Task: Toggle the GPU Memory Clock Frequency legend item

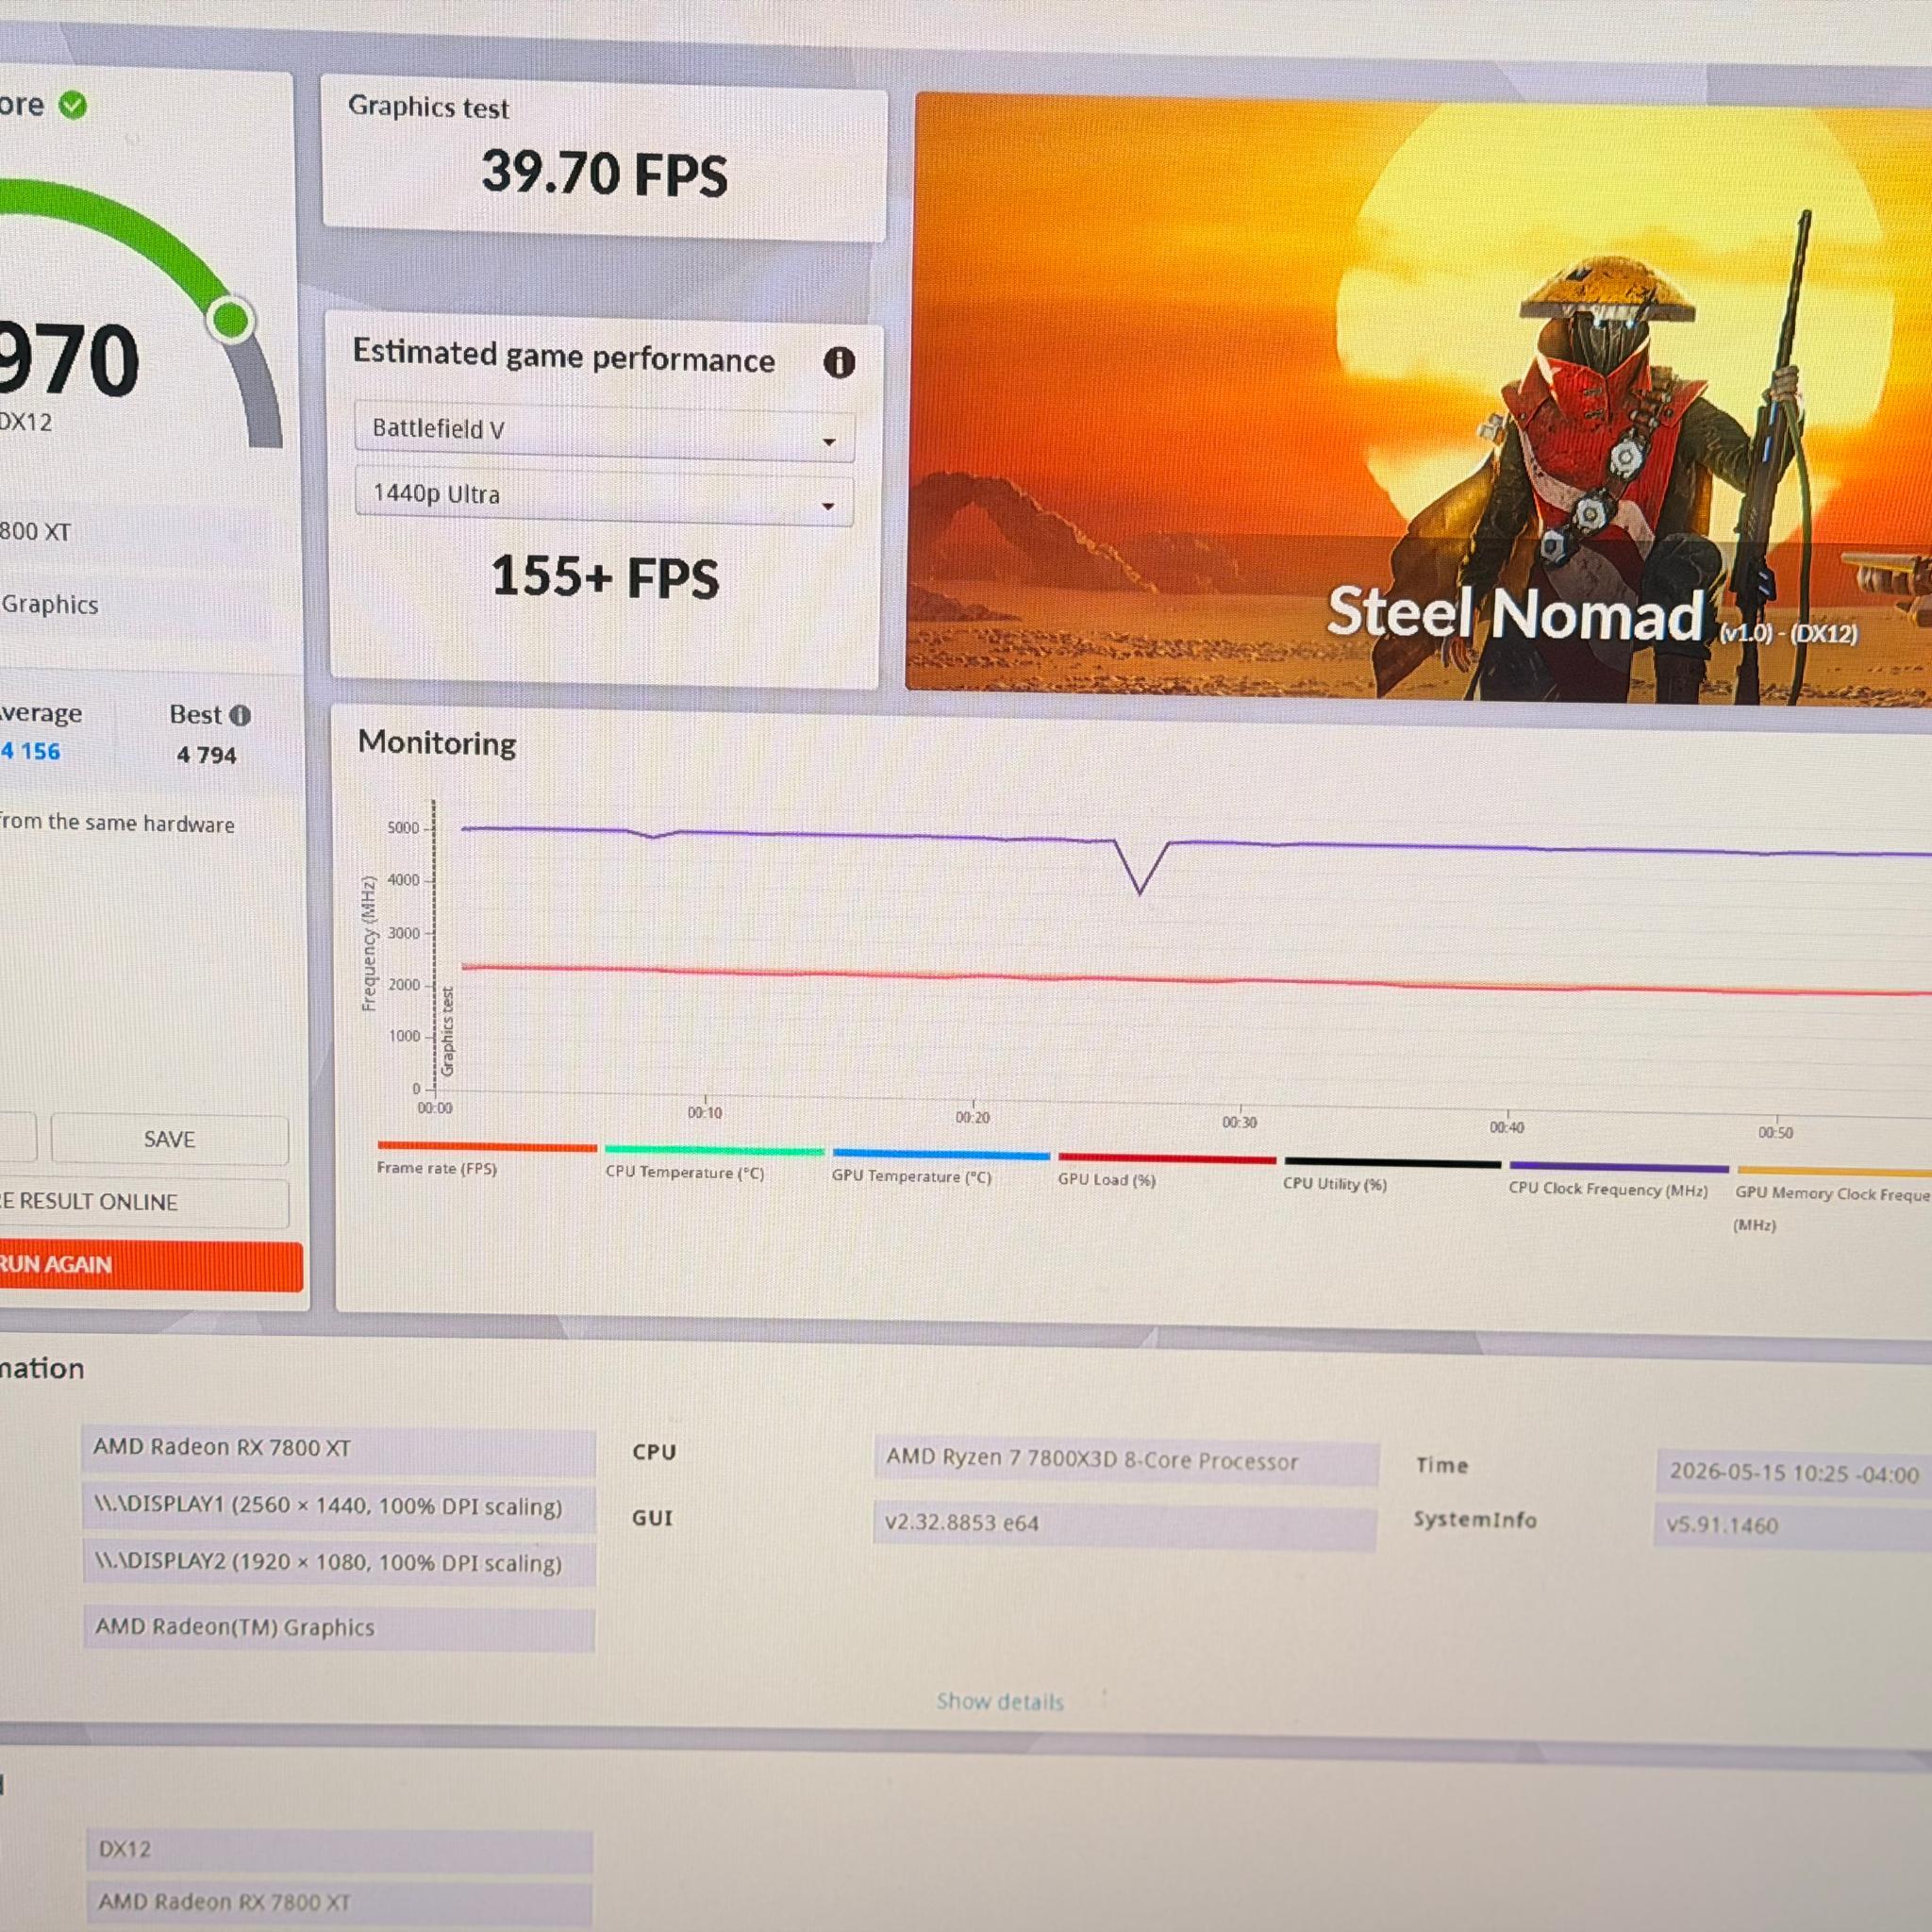Action: coord(1834,1198)
